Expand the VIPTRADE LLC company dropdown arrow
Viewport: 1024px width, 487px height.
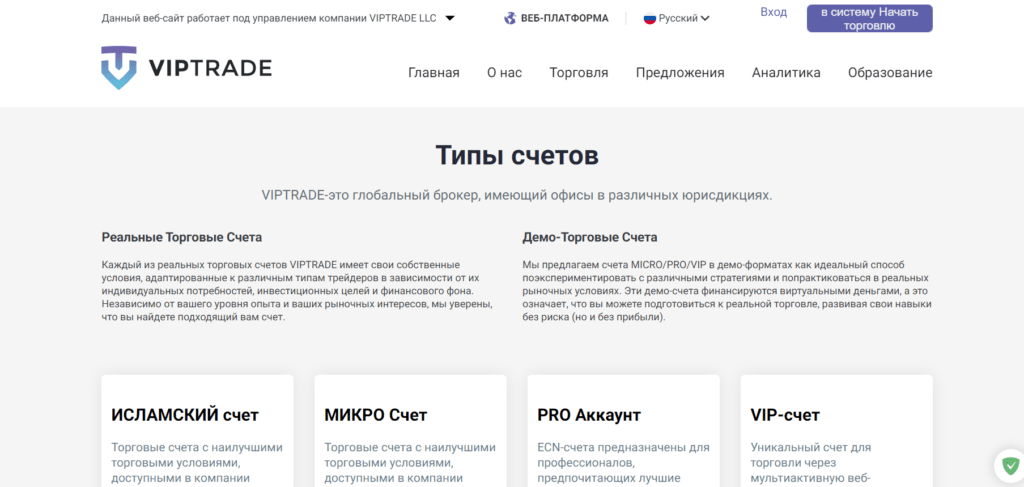(x=450, y=18)
